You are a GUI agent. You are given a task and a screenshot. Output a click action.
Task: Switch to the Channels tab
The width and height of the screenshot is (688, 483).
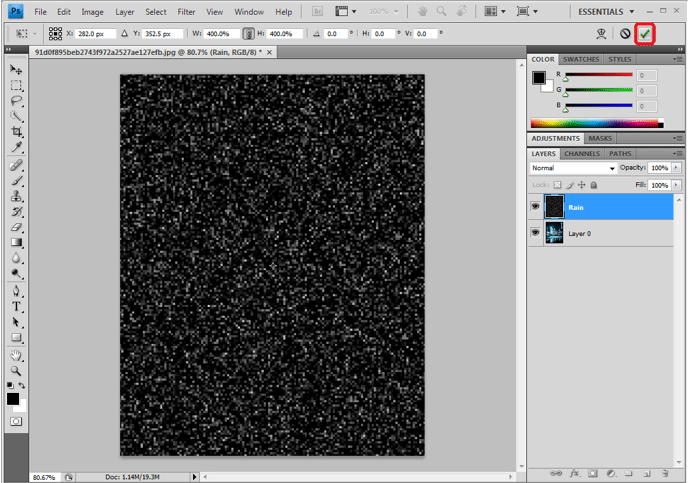tap(581, 154)
